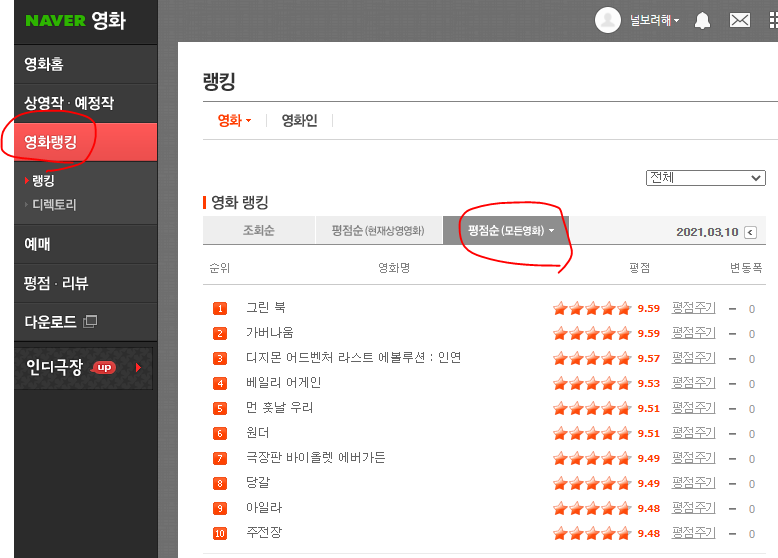Image resolution: width=778 pixels, height=558 pixels.
Task: Open movie 아일라
Action: point(264,507)
